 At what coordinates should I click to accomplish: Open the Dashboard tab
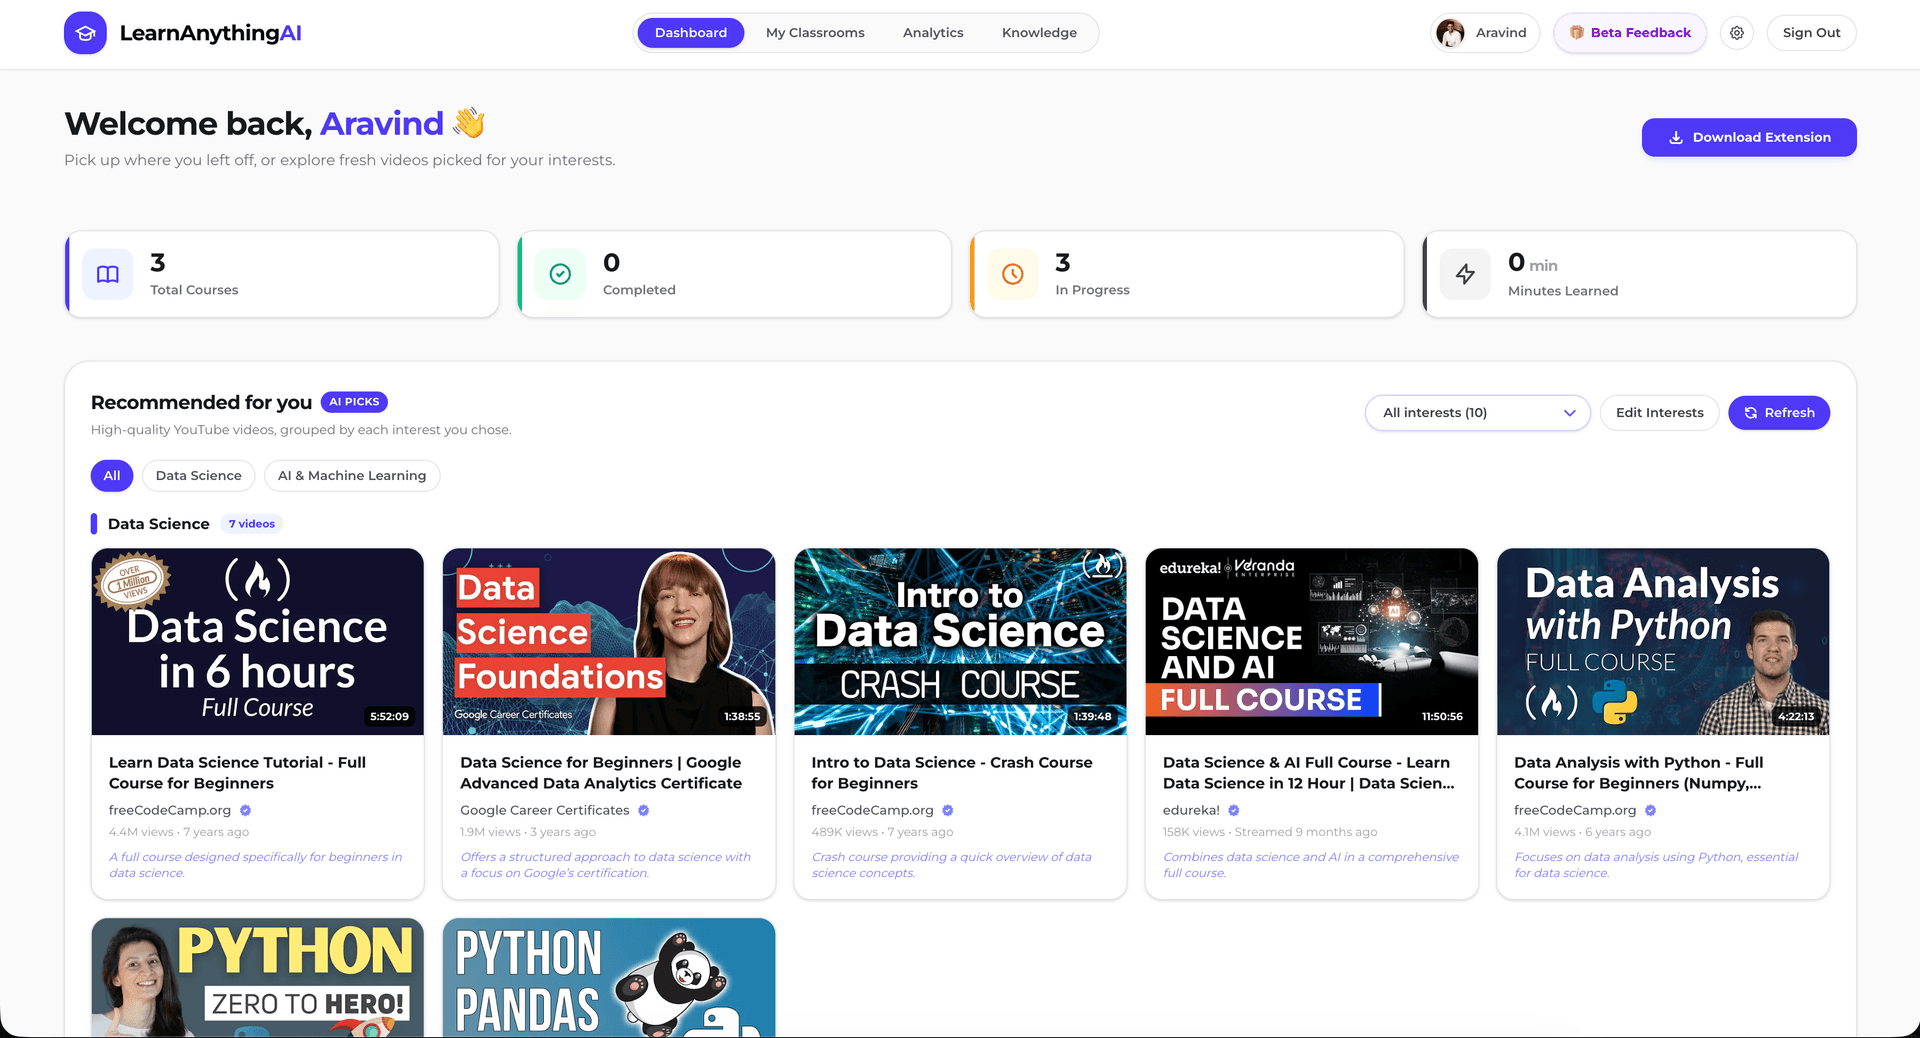coord(691,33)
